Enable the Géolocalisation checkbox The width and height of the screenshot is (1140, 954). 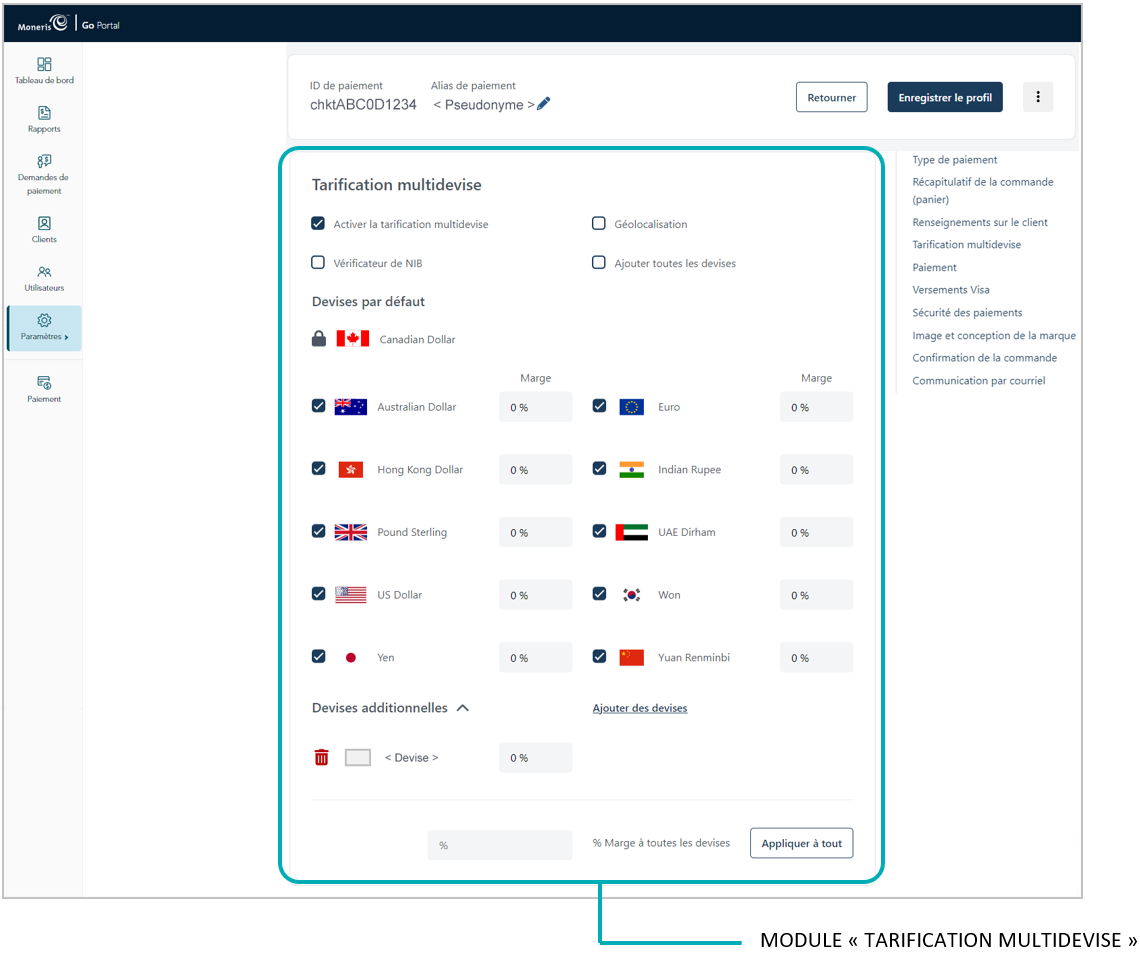point(598,223)
